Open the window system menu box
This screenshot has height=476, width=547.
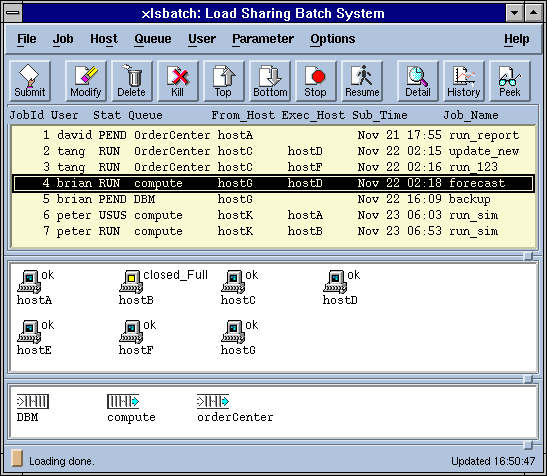point(13,13)
